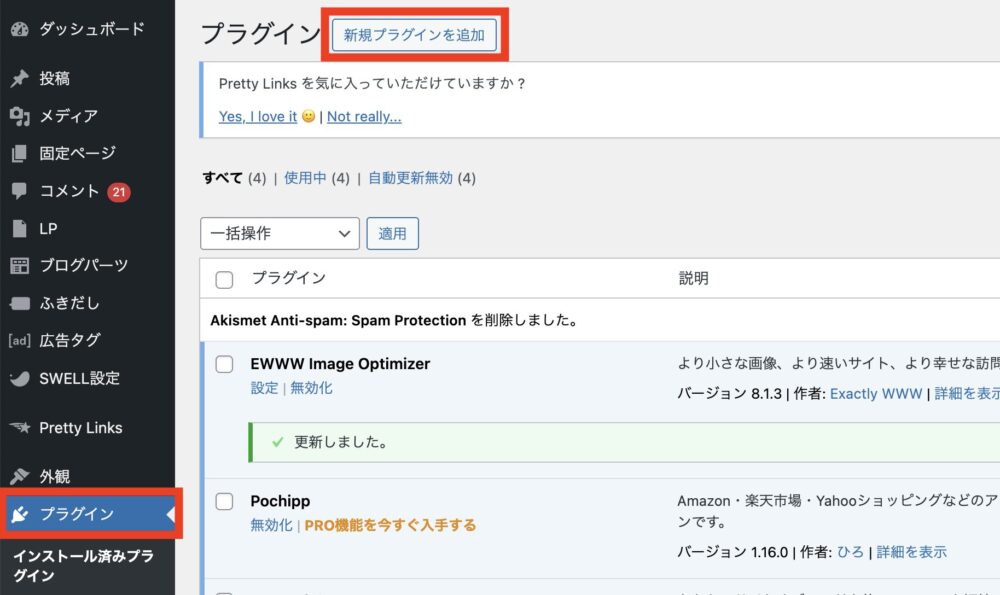Click the Yes, I love it link

(x=258, y=117)
